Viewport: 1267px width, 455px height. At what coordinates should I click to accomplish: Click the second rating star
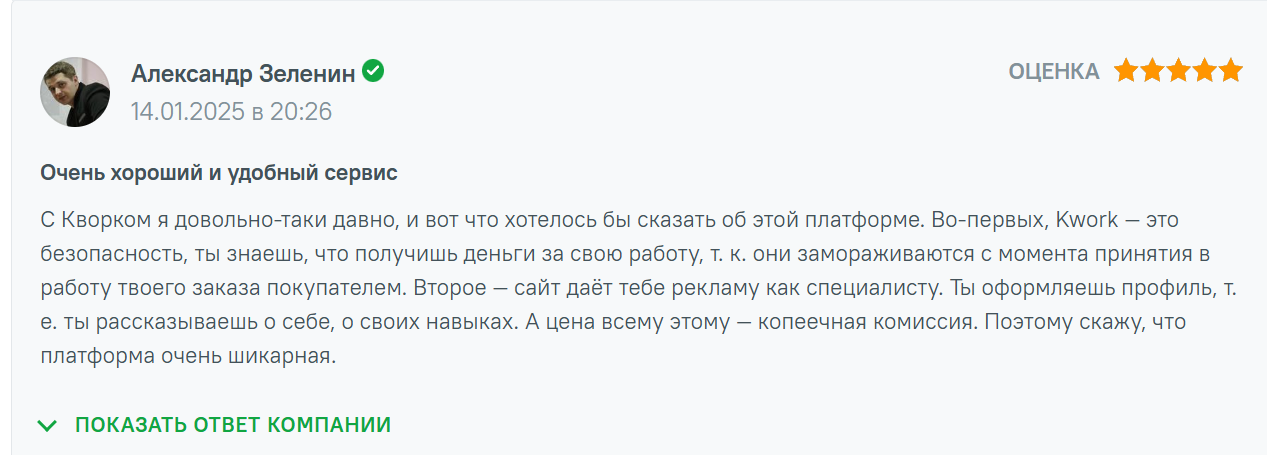[1153, 71]
